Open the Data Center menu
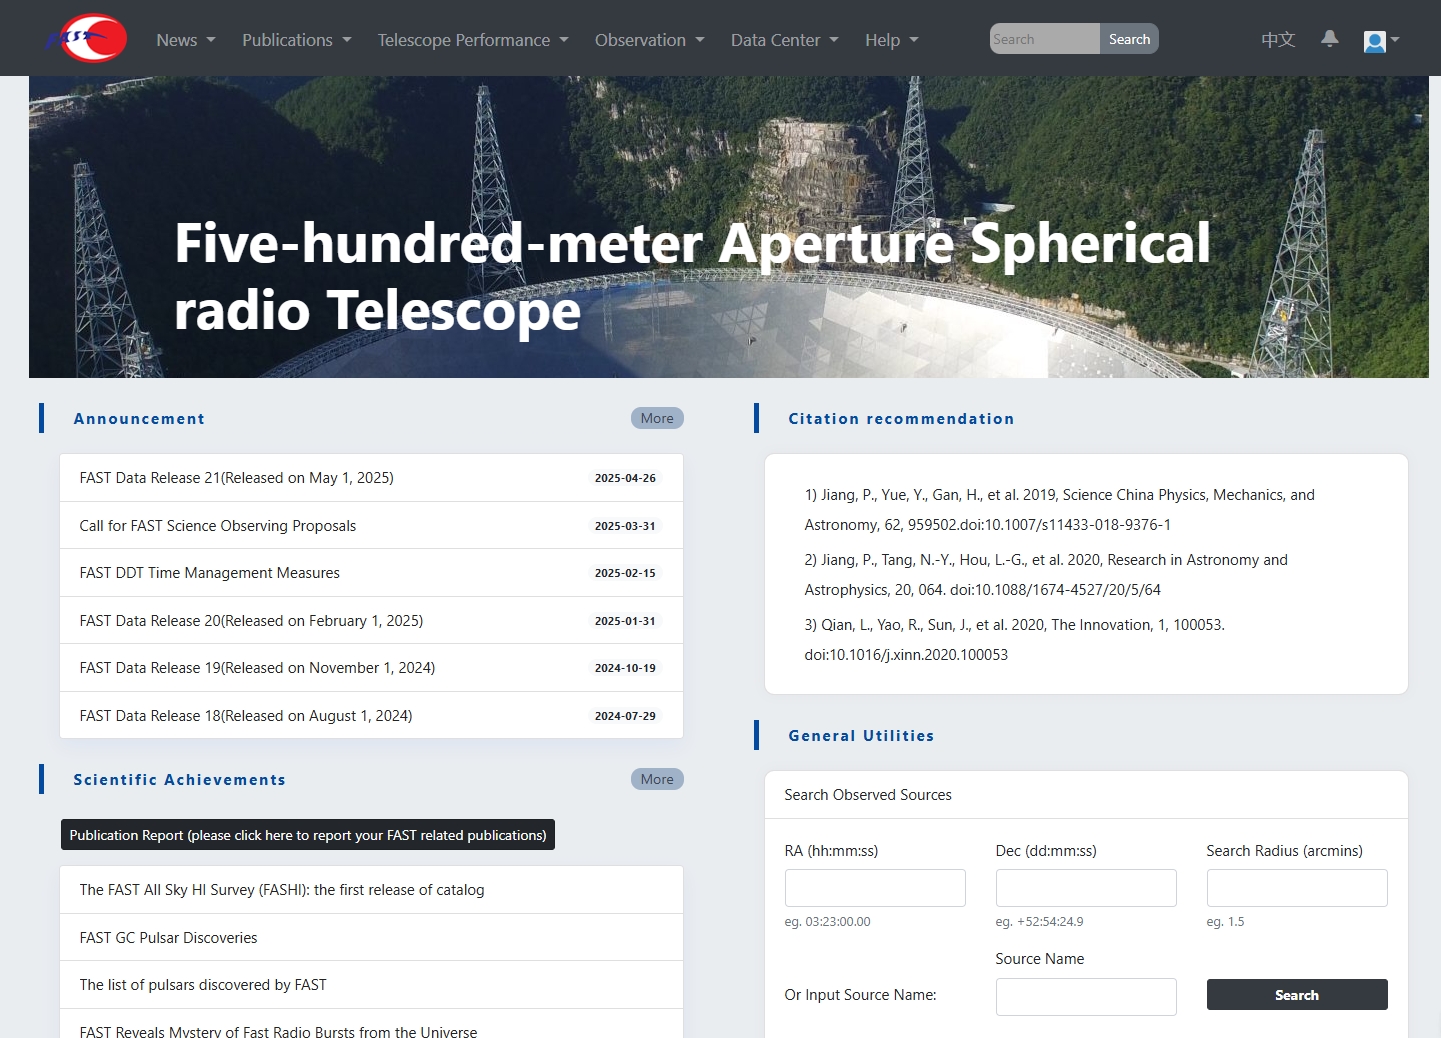The height and width of the screenshot is (1038, 1441). coord(784,40)
